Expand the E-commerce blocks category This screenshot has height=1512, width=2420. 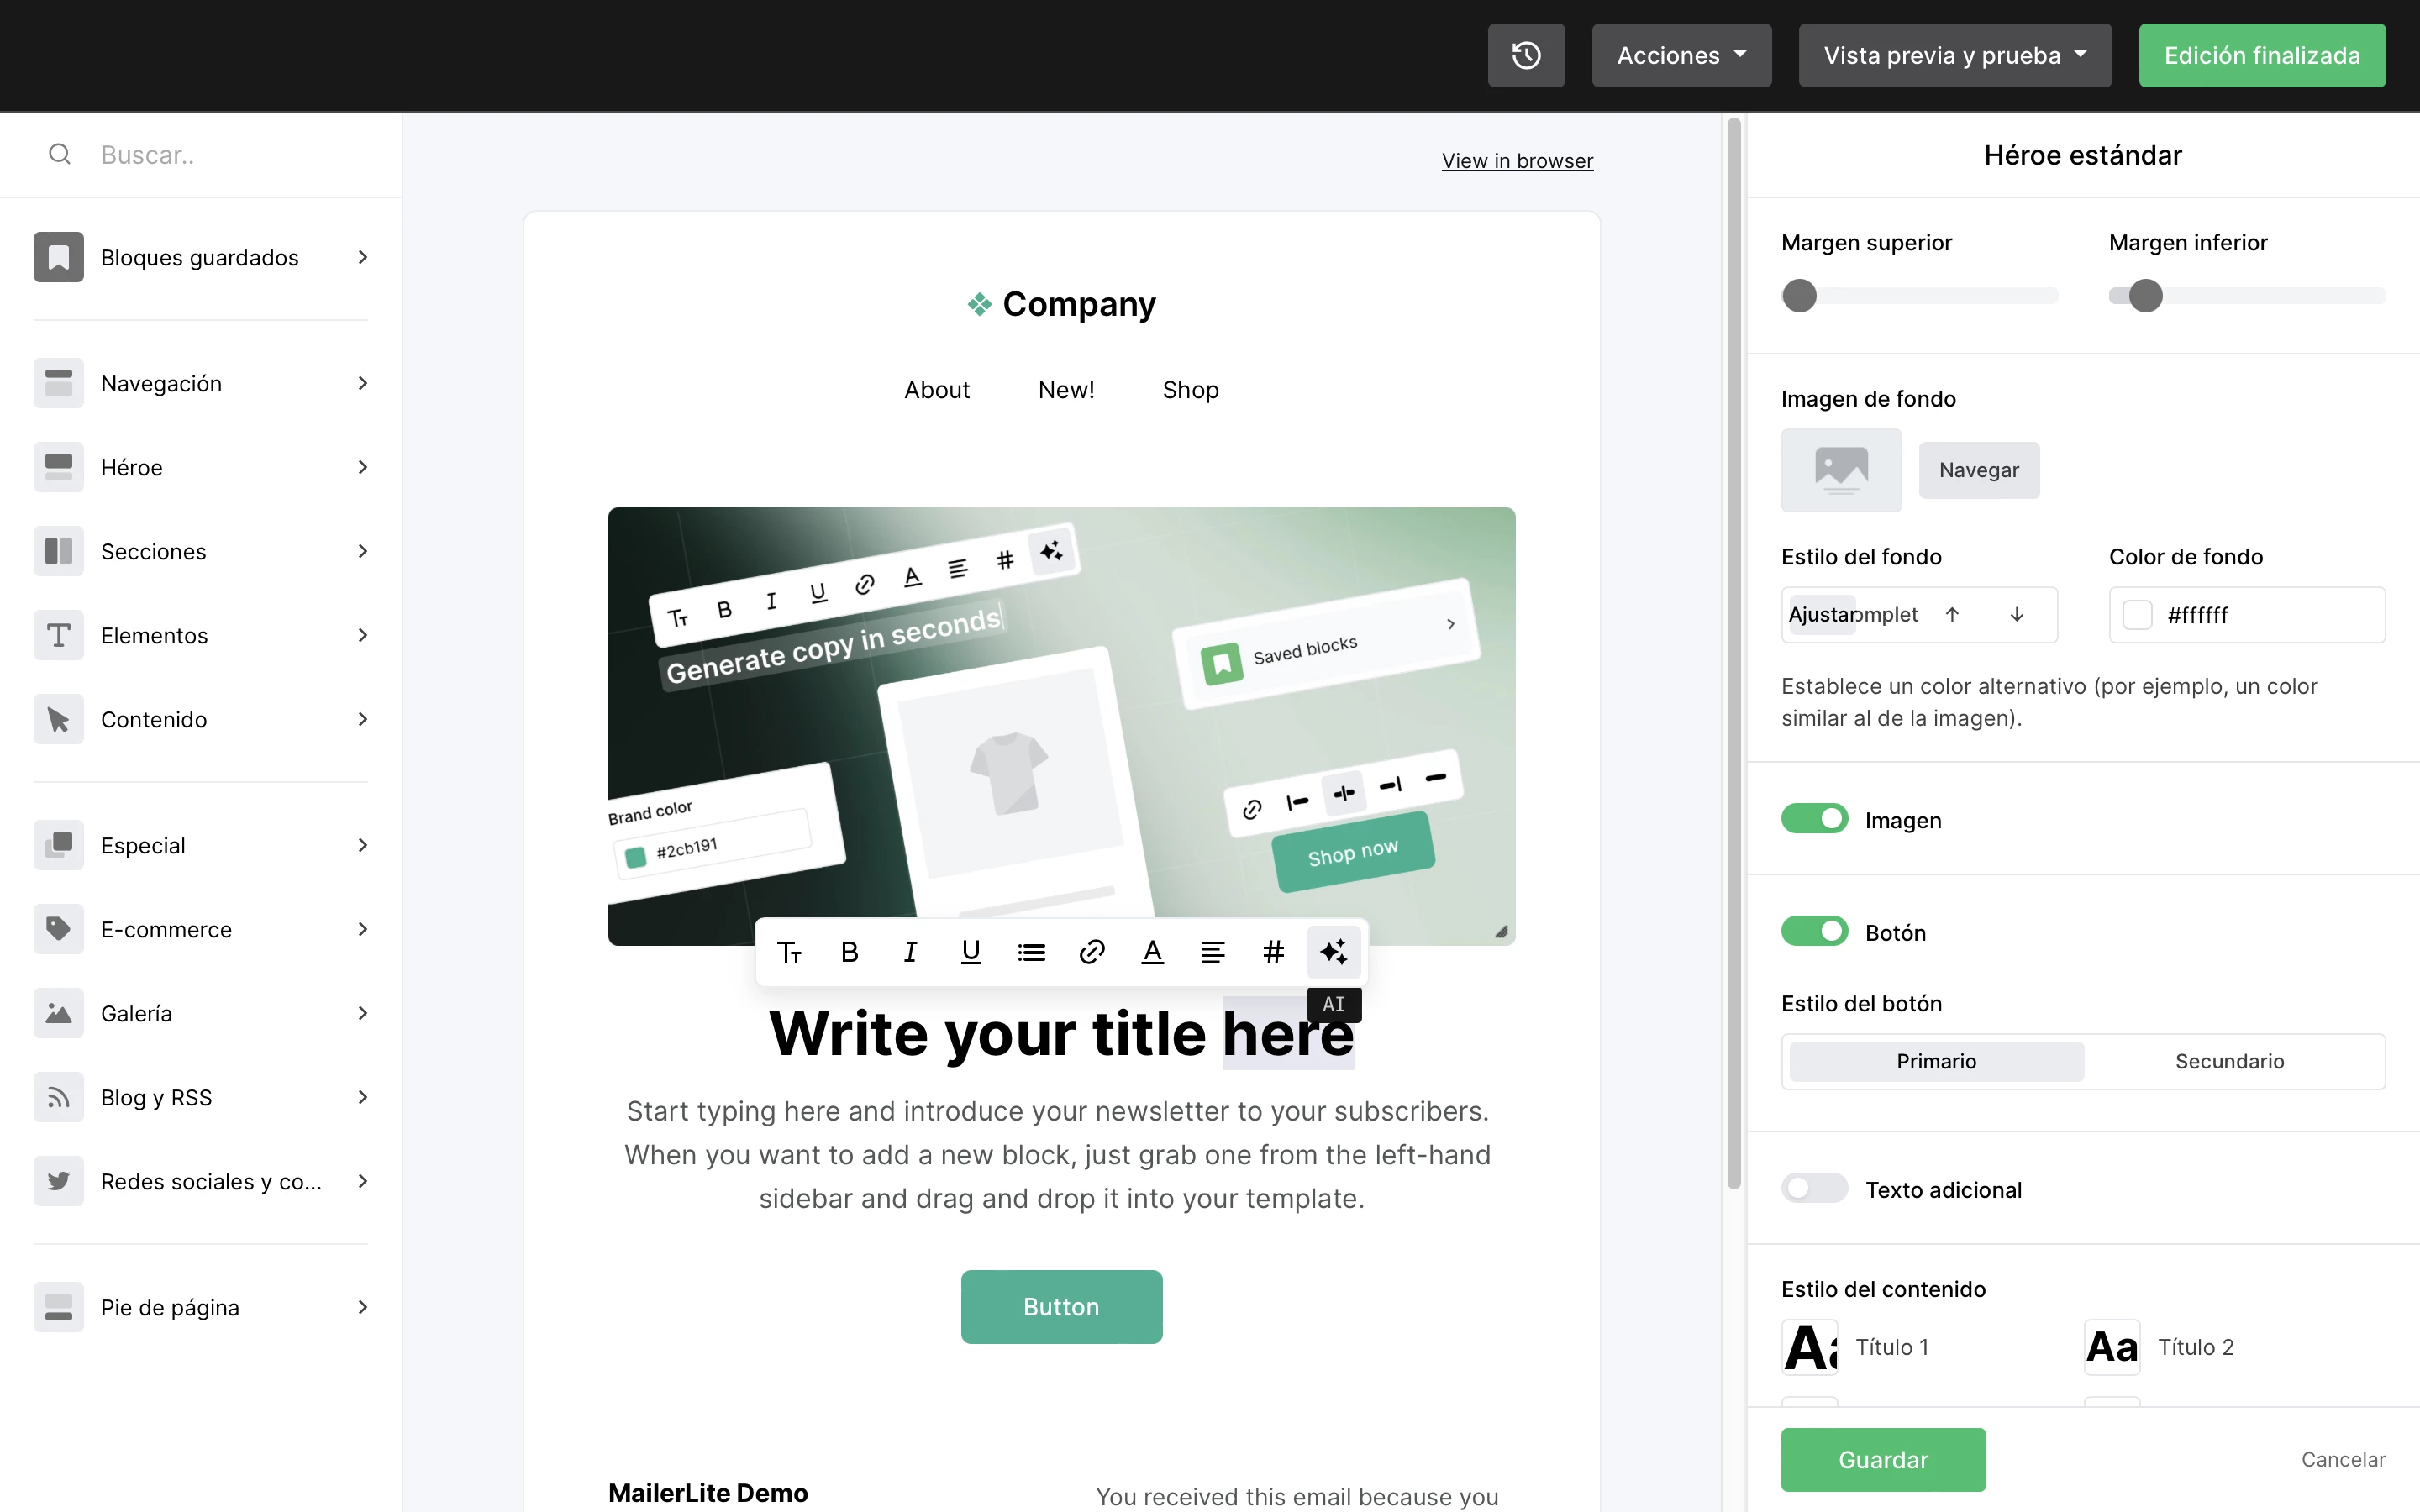click(201, 929)
